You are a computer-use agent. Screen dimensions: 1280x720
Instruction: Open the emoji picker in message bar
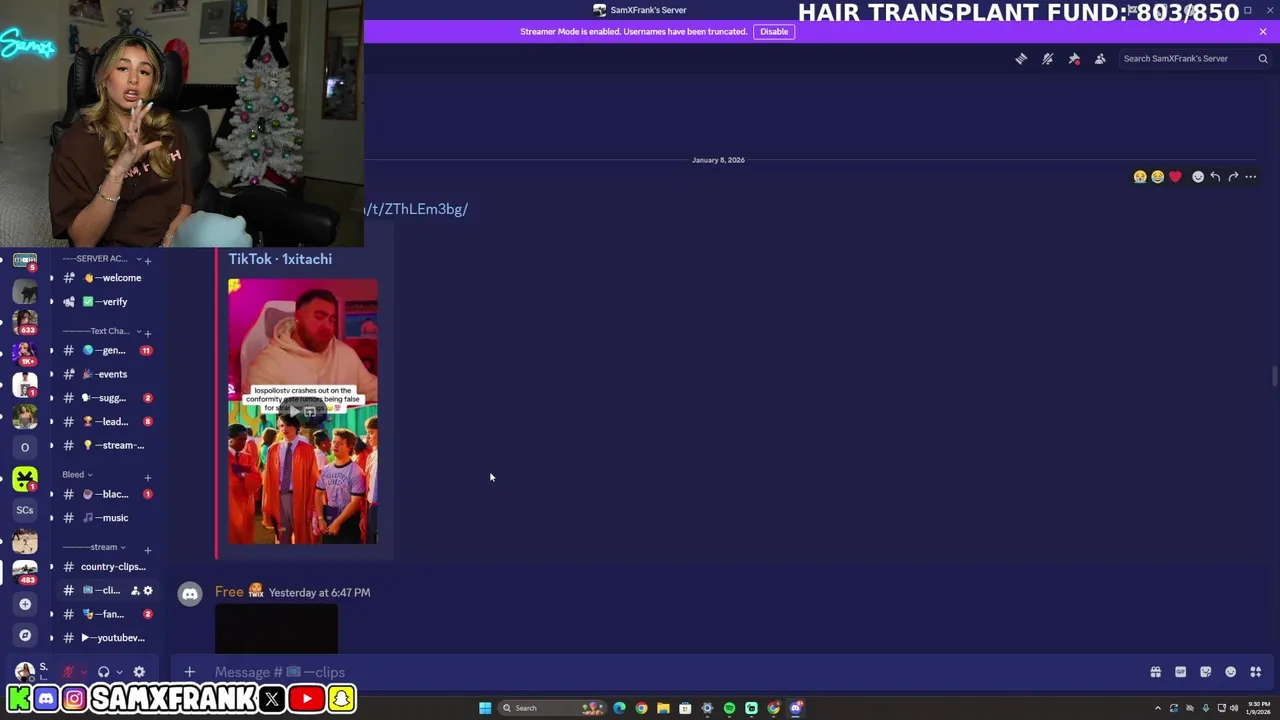(1230, 672)
